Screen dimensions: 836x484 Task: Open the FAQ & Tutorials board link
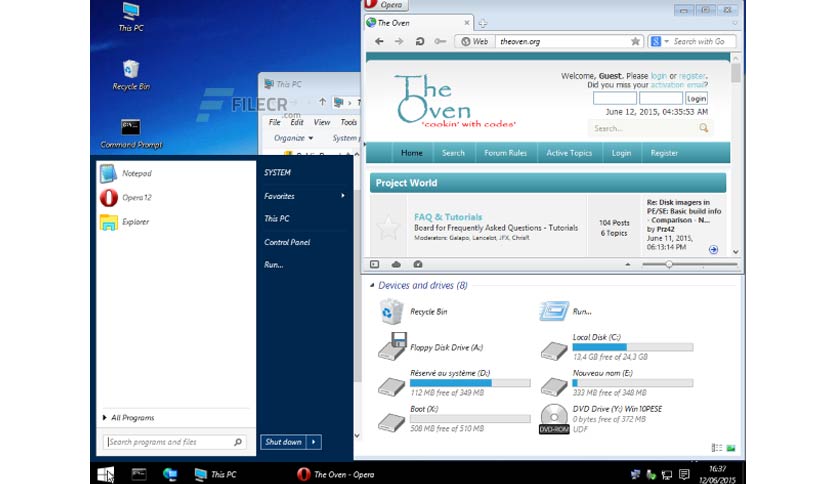coord(448,217)
